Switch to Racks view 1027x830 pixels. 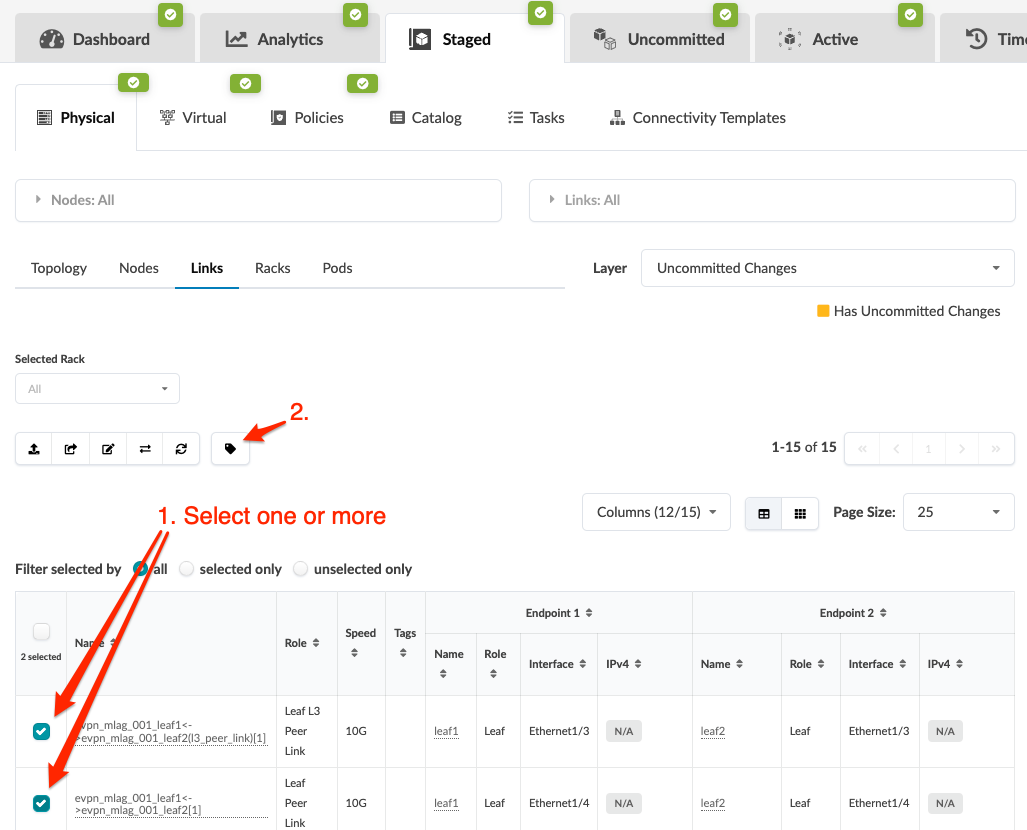pos(272,268)
